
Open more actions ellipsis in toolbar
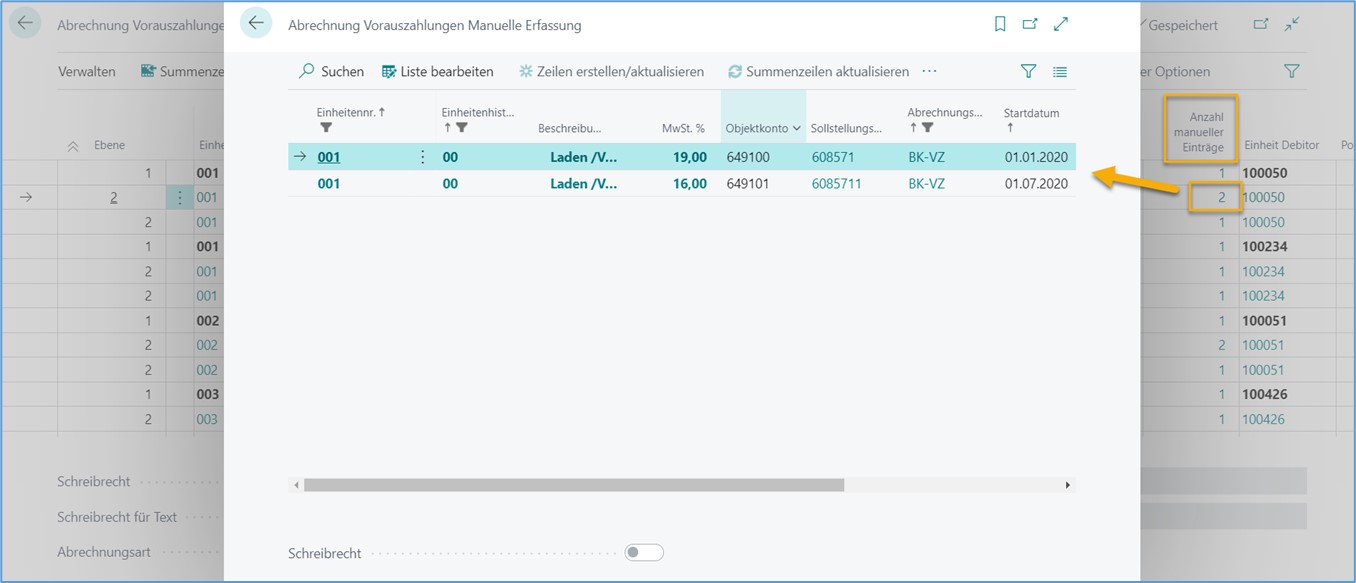coord(930,71)
